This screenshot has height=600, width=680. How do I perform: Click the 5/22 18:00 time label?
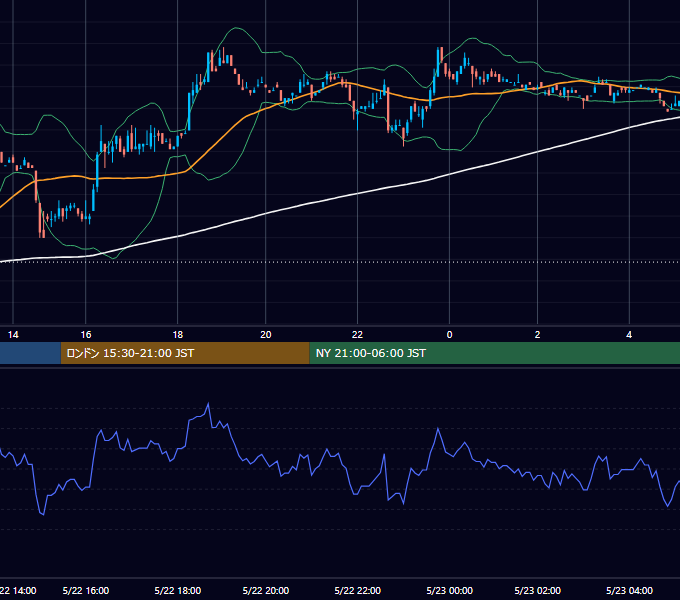pyautogui.click(x=178, y=590)
